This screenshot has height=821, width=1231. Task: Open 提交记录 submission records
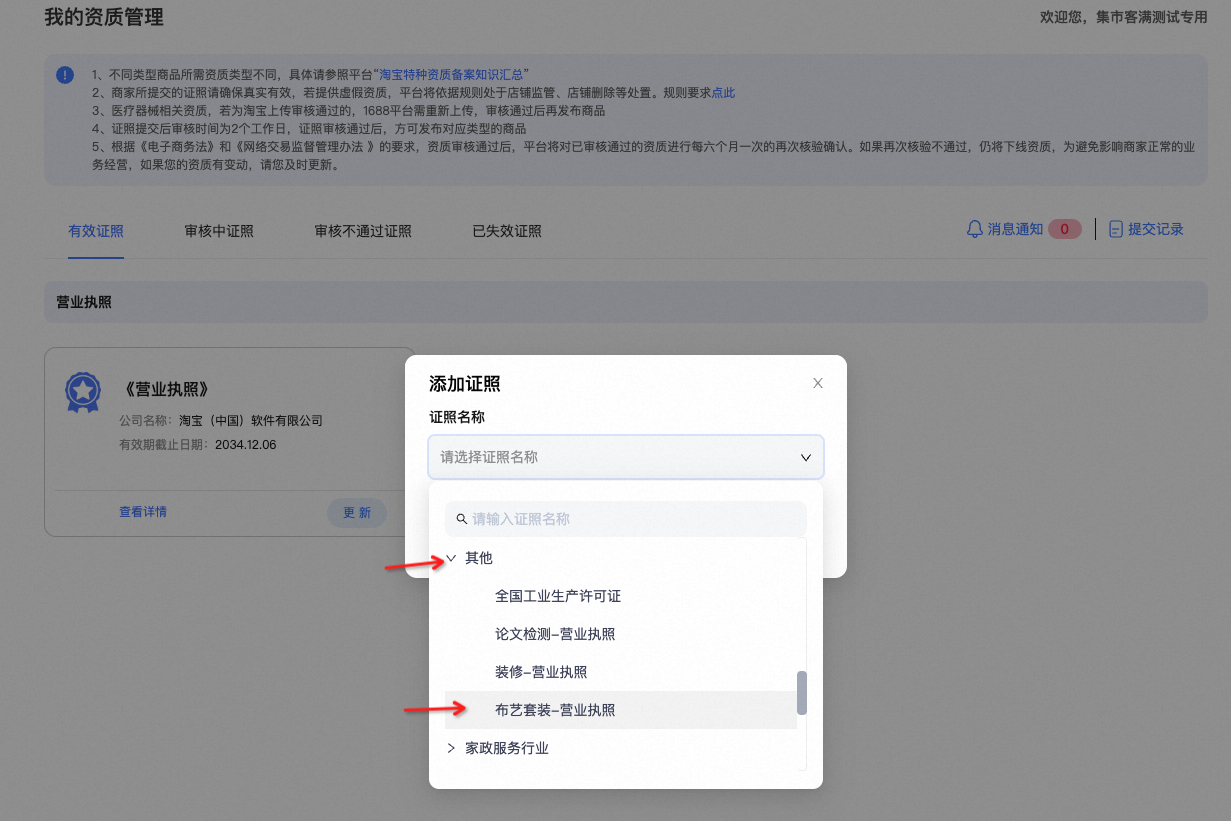click(x=1156, y=229)
